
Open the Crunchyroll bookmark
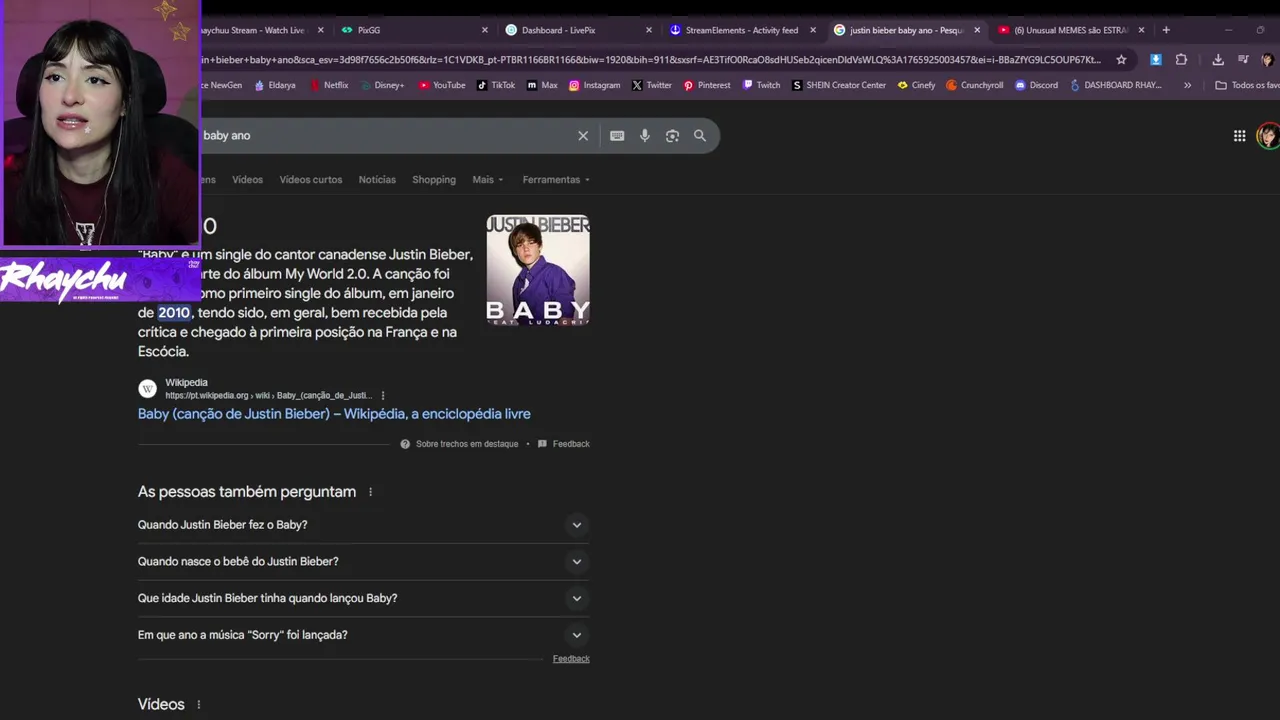pyautogui.click(x=975, y=85)
